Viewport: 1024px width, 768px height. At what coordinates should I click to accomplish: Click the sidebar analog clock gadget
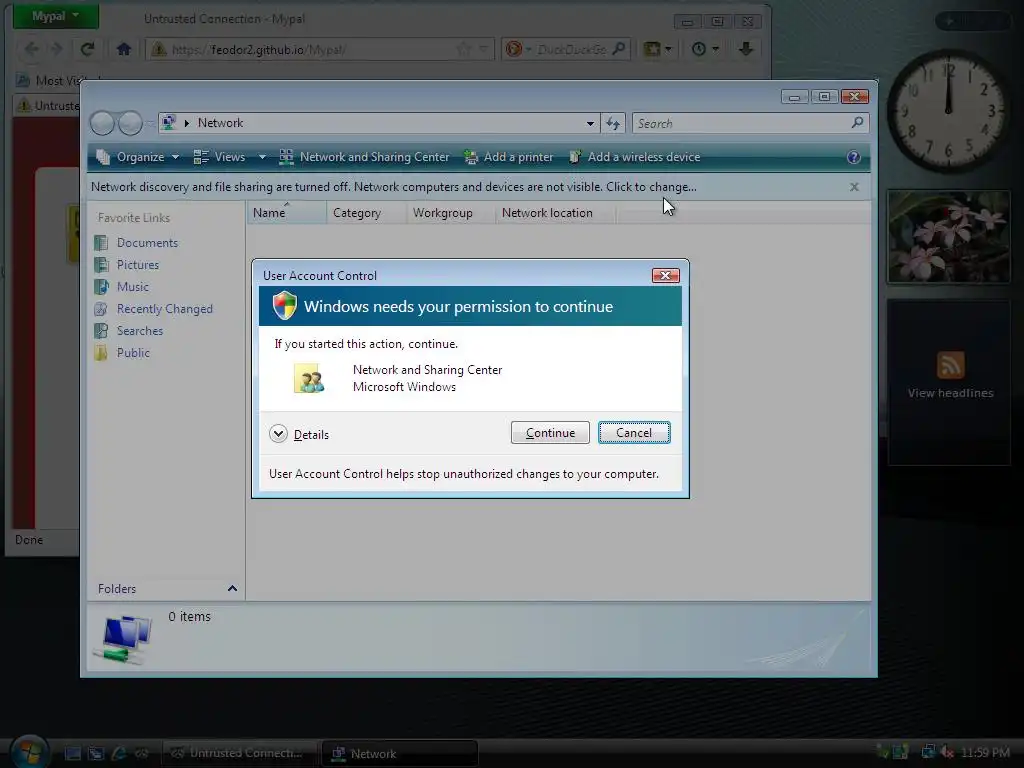[948, 110]
